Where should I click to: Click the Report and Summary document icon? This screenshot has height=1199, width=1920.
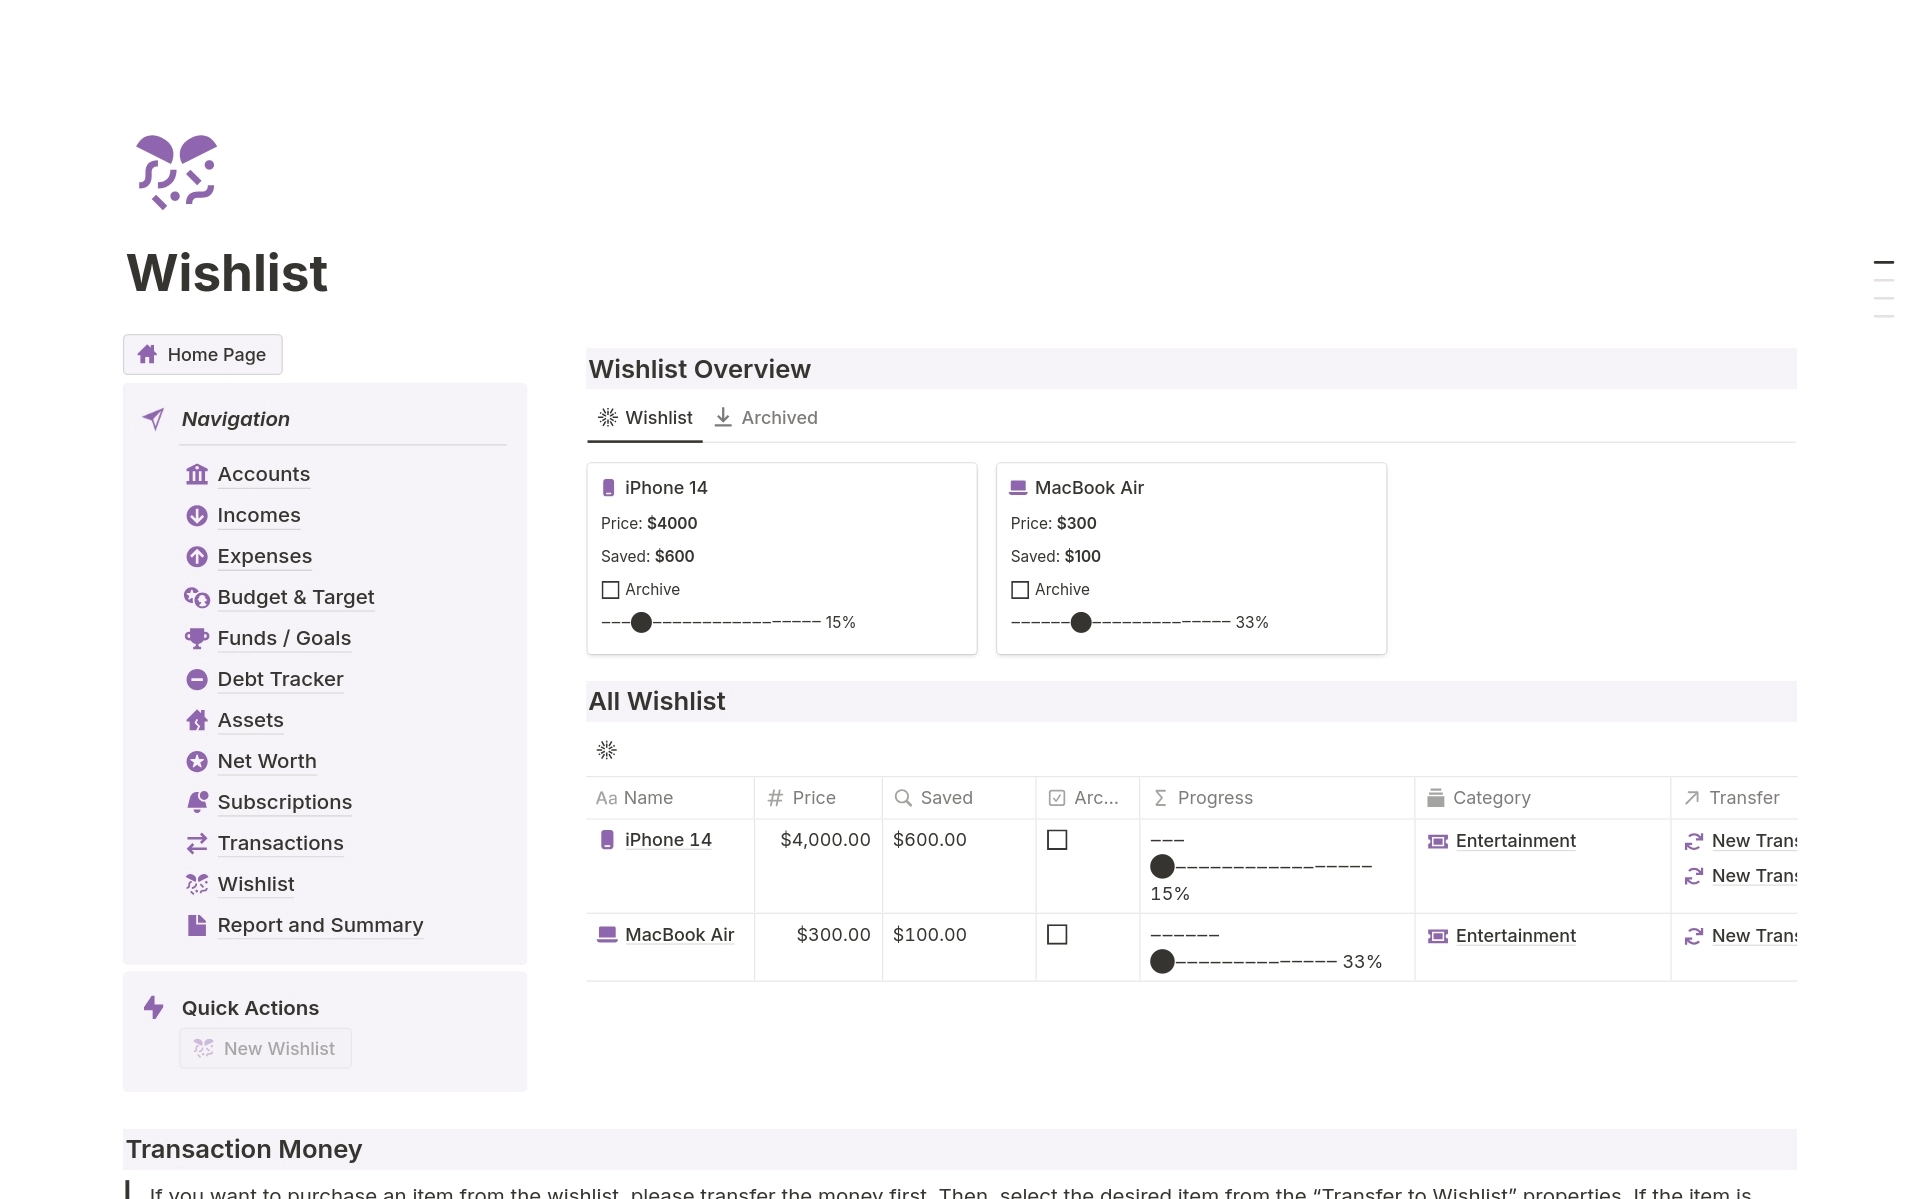(x=197, y=925)
